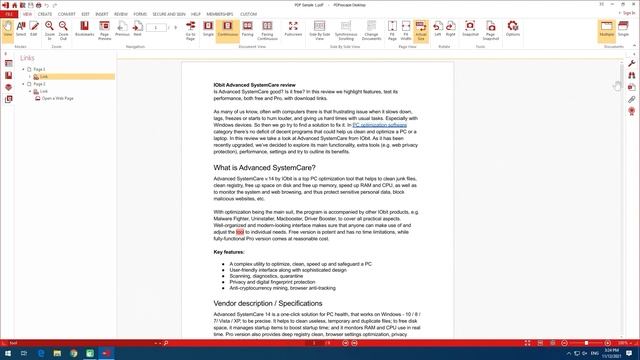Open the EDIT ribbon tab
640x360 pixels.
click(x=85, y=14)
